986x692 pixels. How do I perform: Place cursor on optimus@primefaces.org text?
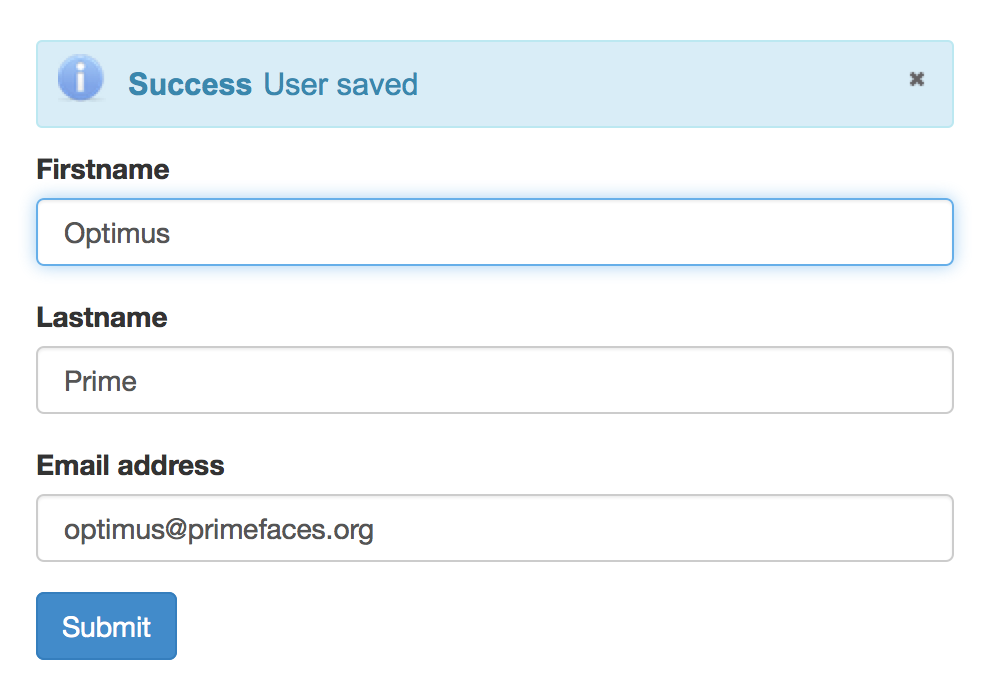coord(219,530)
